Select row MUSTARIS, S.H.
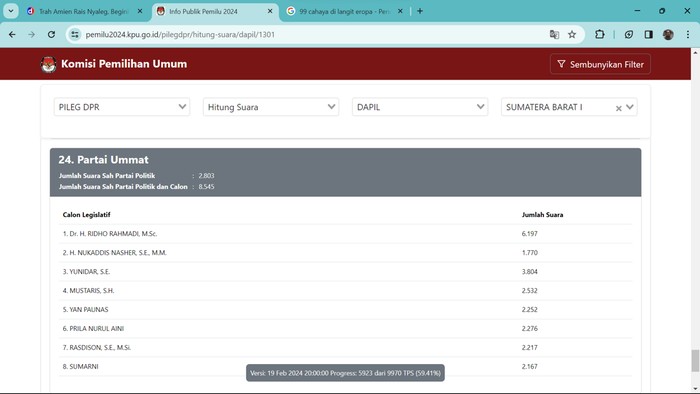Screen dimensions: 700x394 coord(346,290)
